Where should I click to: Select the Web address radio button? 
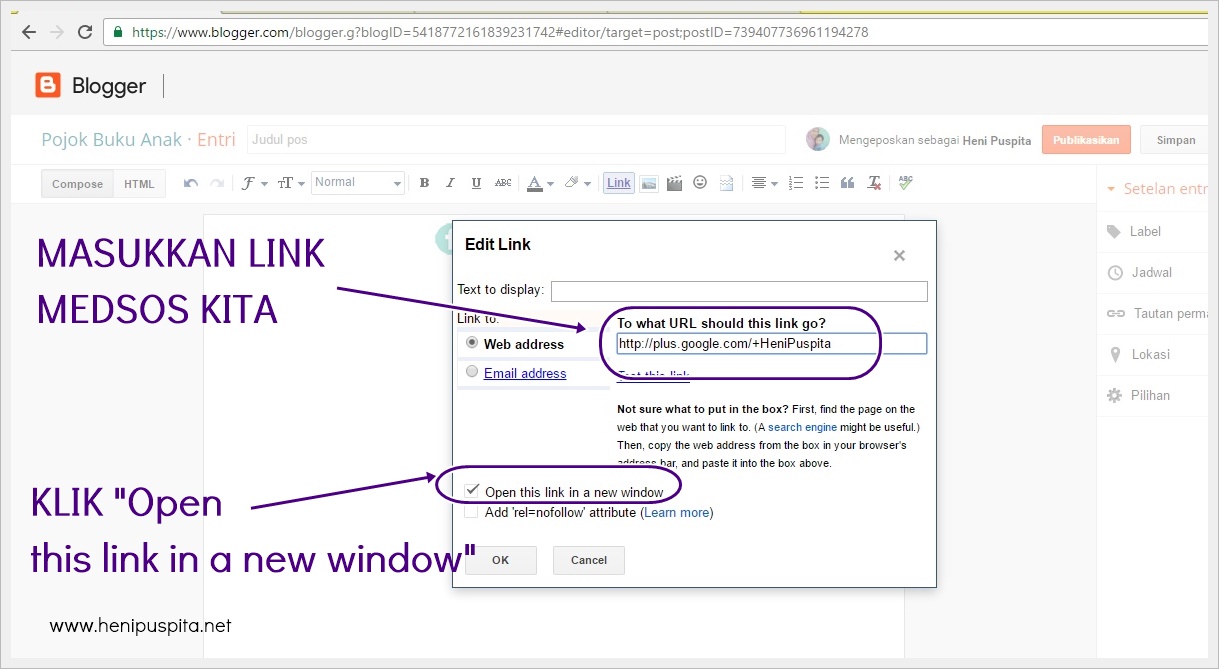point(472,342)
